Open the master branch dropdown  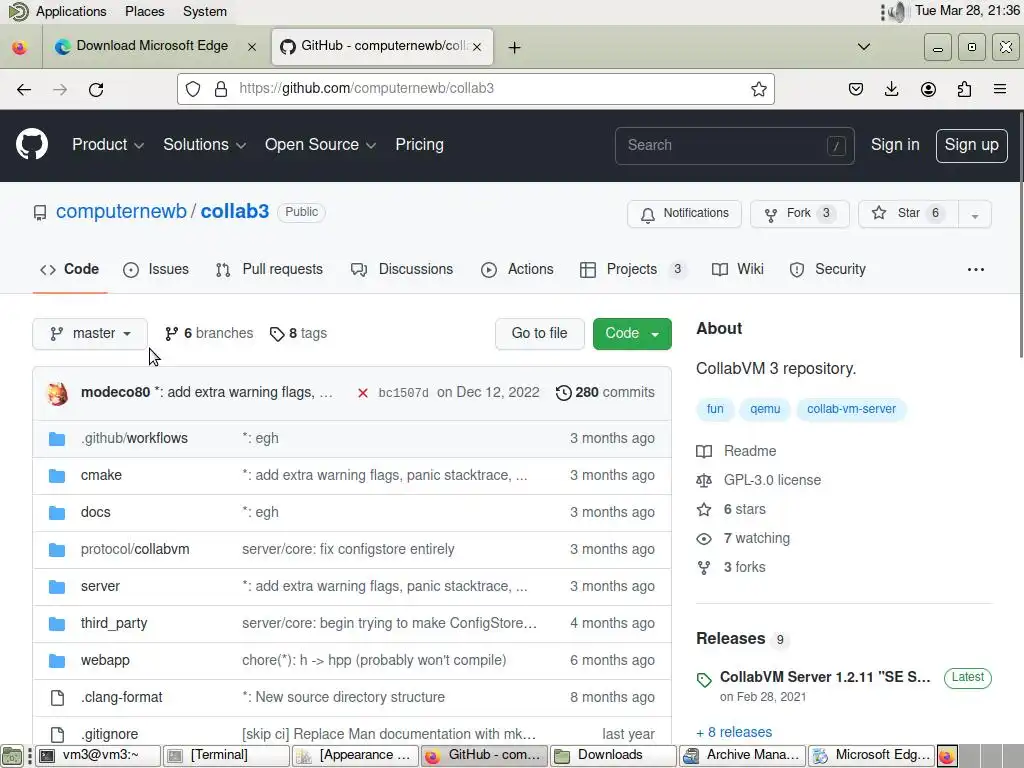(90, 334)
